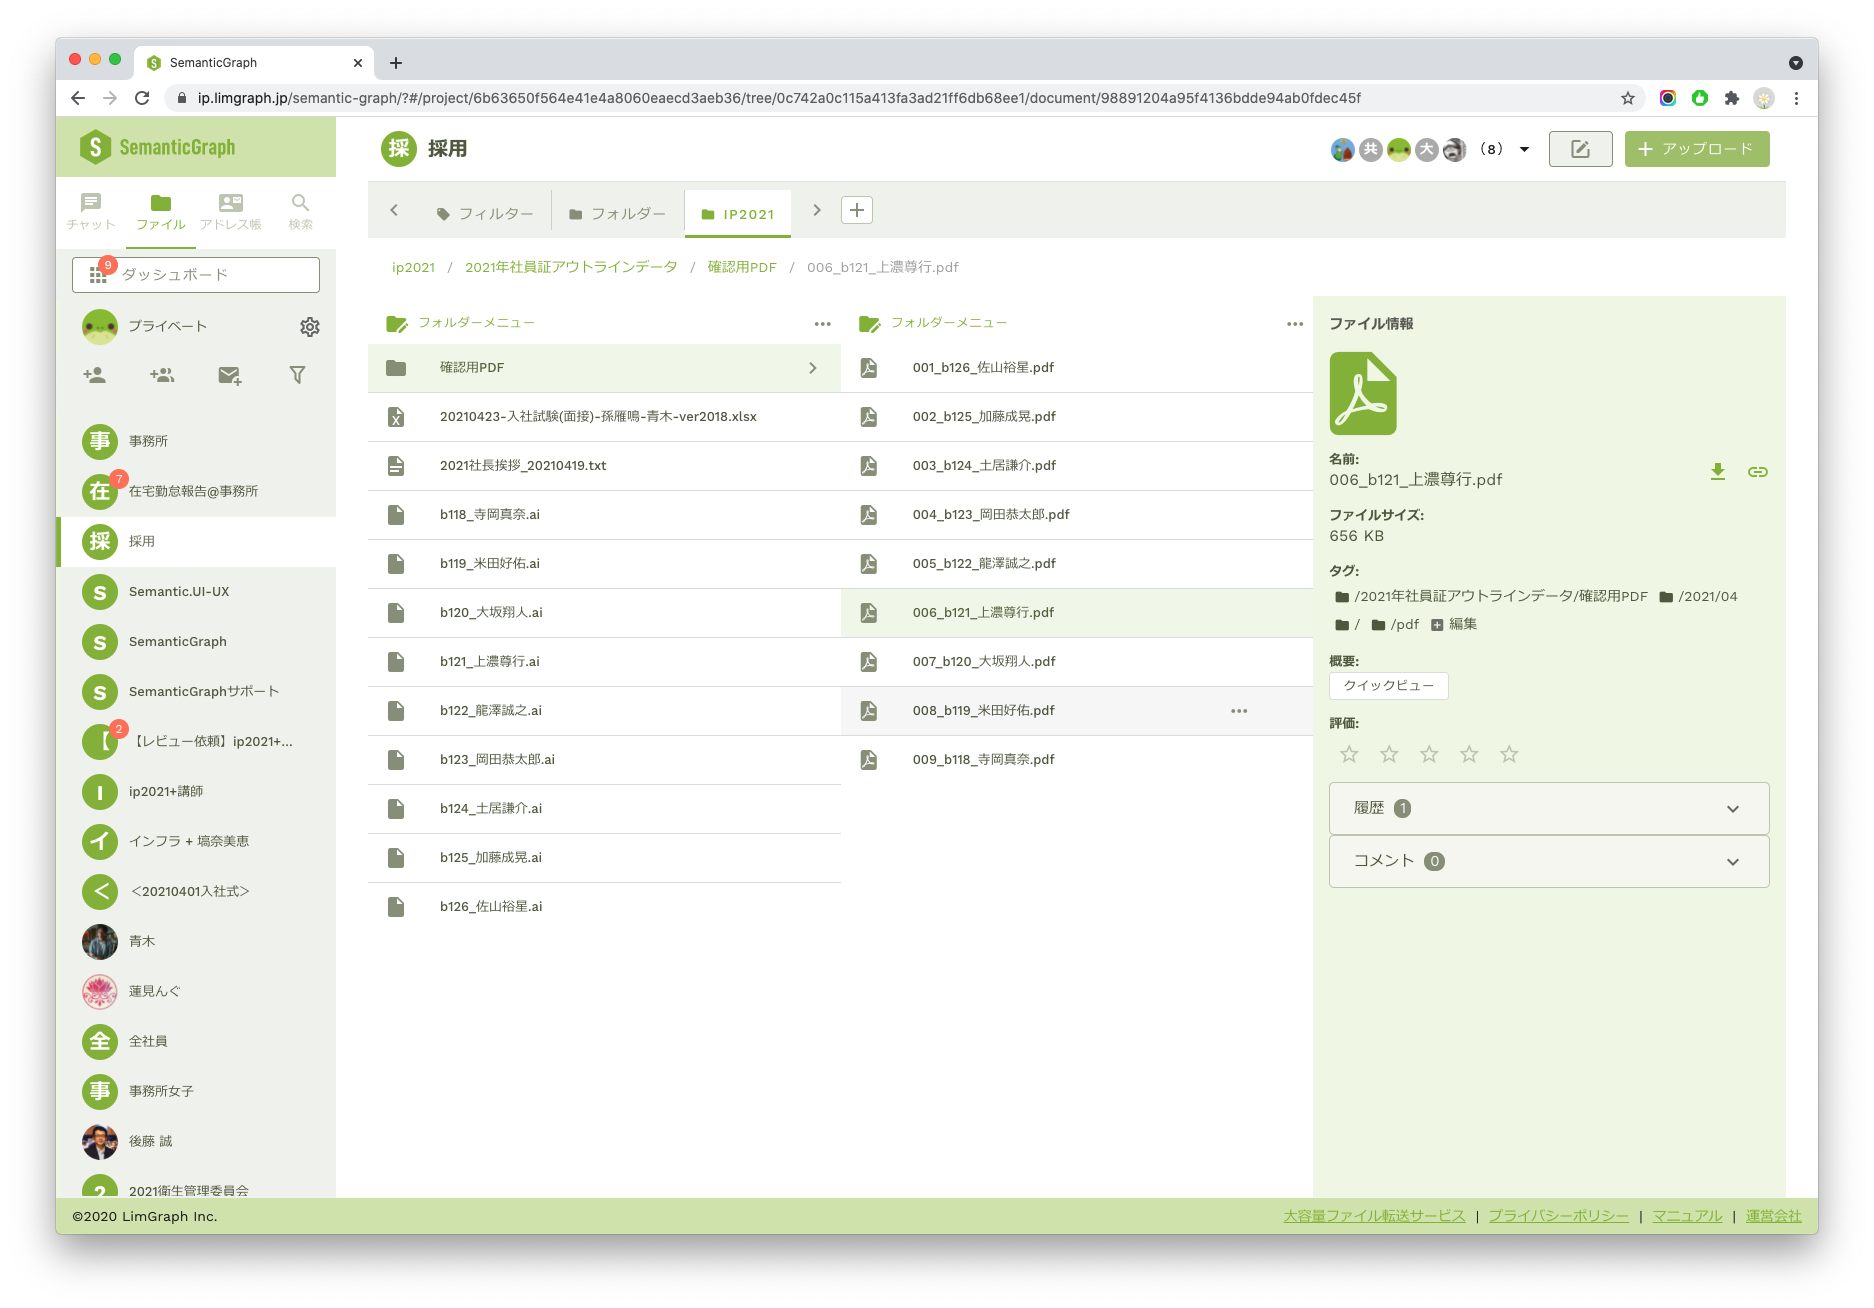Viewport: 1874px width, 1308px height.
Task: Copy link via the chain icon
Action: [x=1758, y=472]
